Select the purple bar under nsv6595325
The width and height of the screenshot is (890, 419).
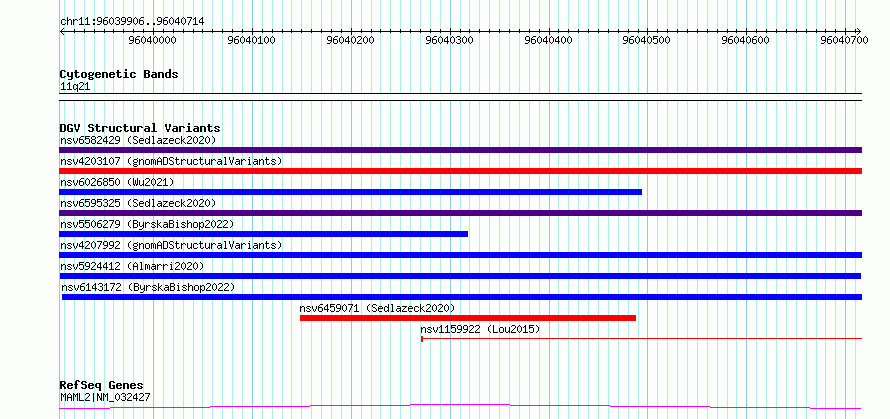(461, 213)
